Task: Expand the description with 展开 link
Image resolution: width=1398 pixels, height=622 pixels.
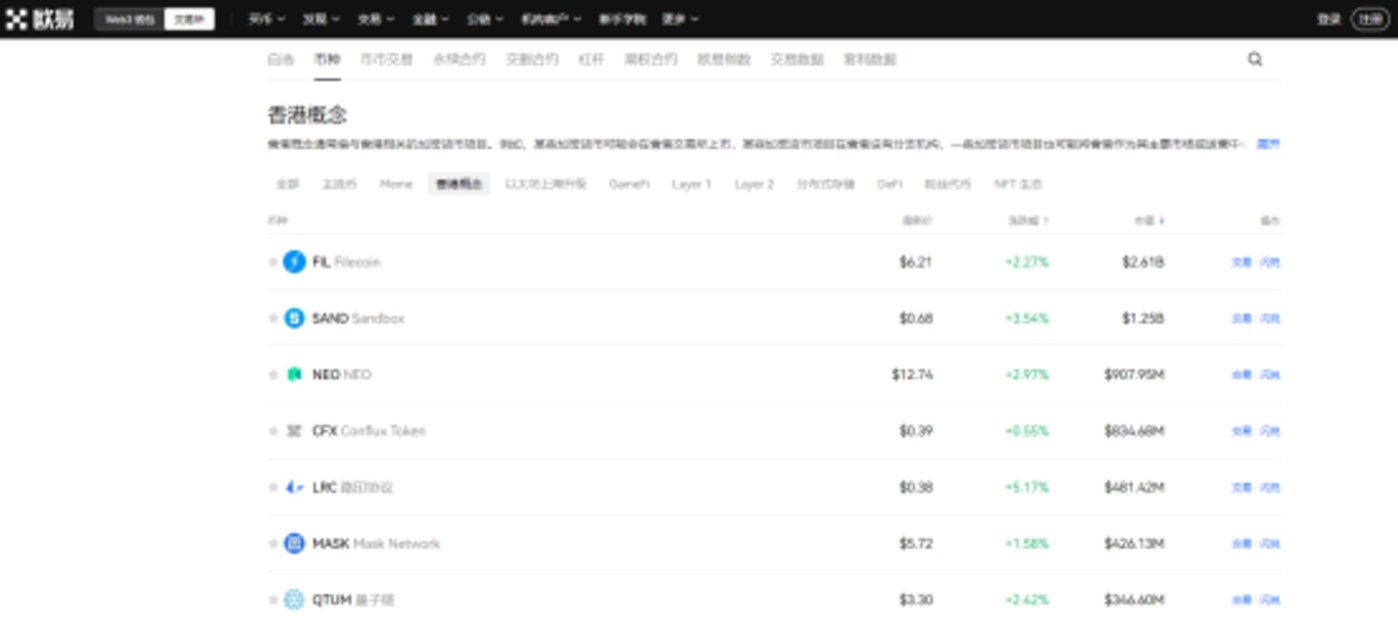Action: (x=1268, y=144)
